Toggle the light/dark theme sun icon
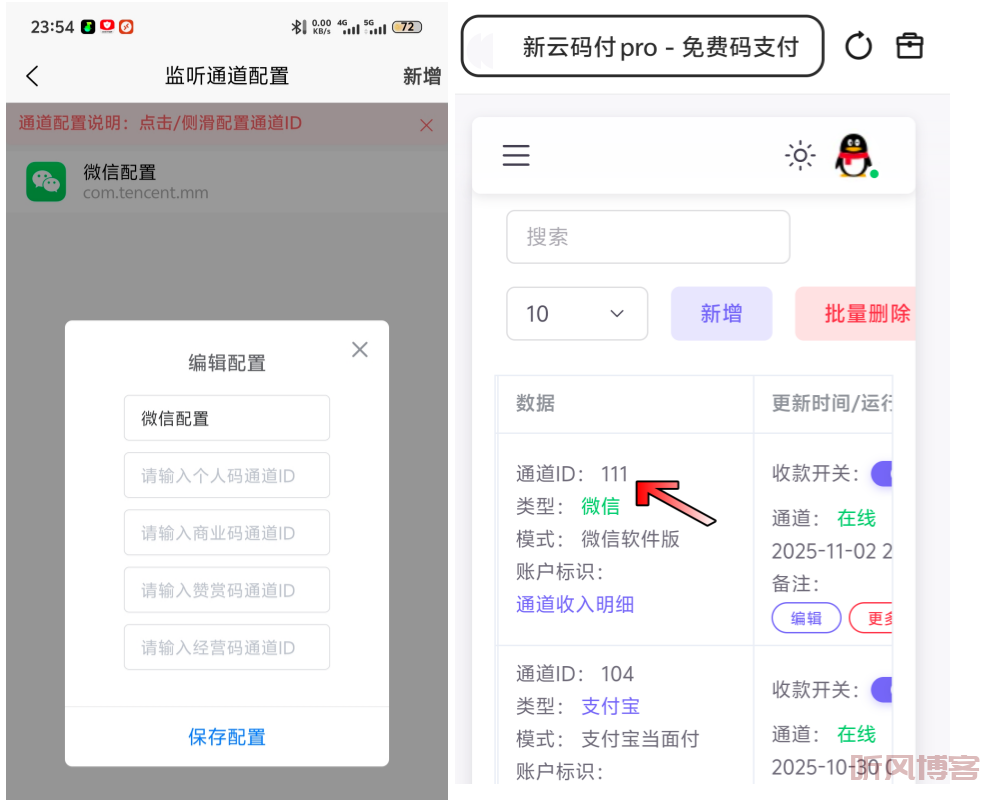This screenshot has width=998, height=800. (800, 155)
